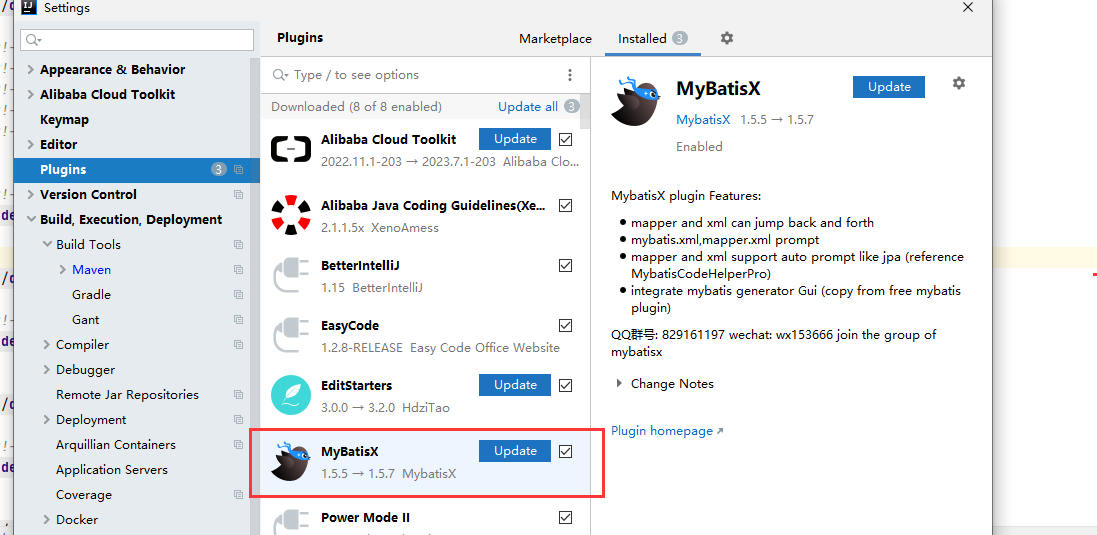
Task: Click the Alibaba Java Coding Guidelines plugin icon
Action: pyautogui.click(x=291, y=215)
